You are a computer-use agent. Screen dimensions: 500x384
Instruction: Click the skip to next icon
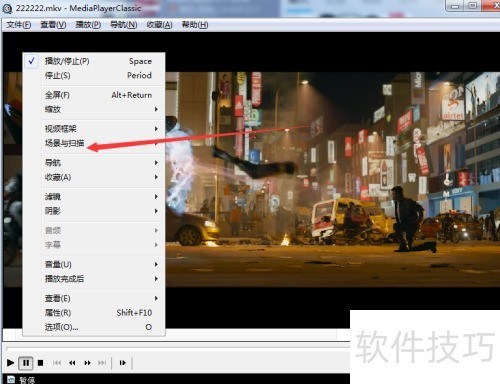pos(102,363)
